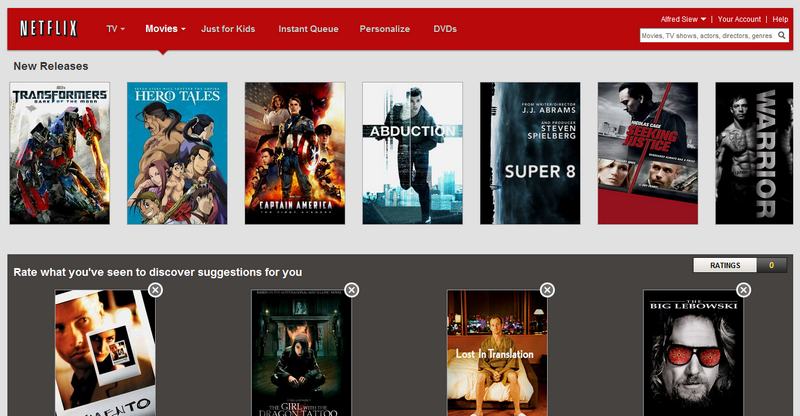
Task: Open the Abduction movie poster
Action: coord(412,153)
